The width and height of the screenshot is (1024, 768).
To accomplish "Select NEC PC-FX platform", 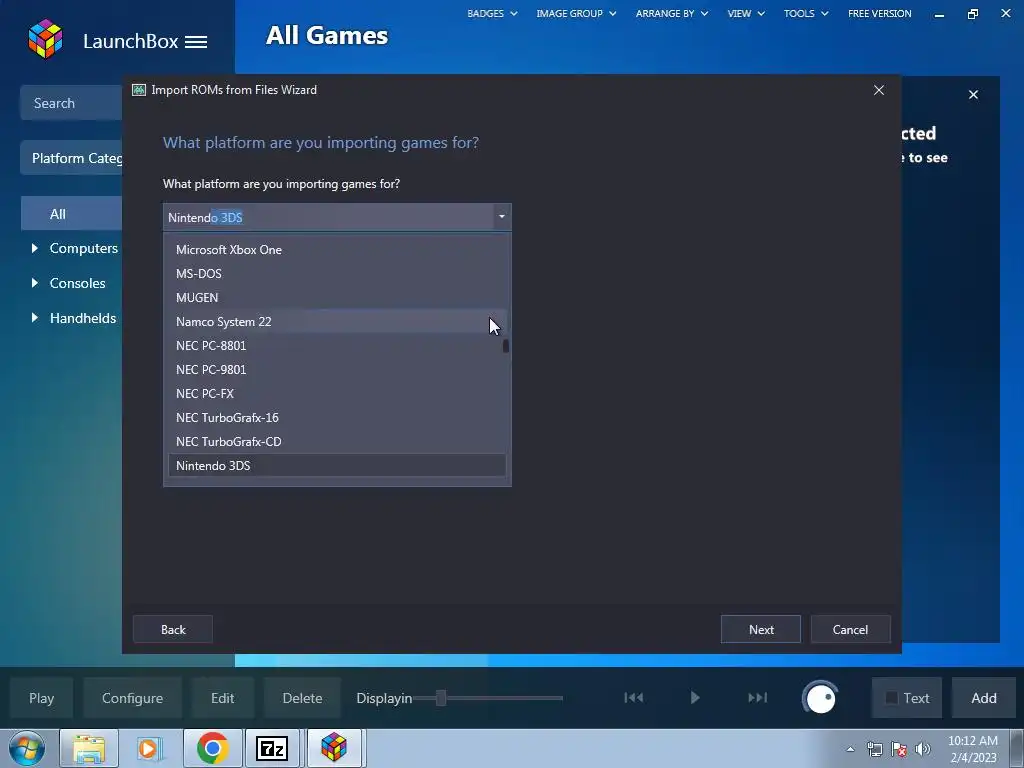I will (x=337, y=394).
